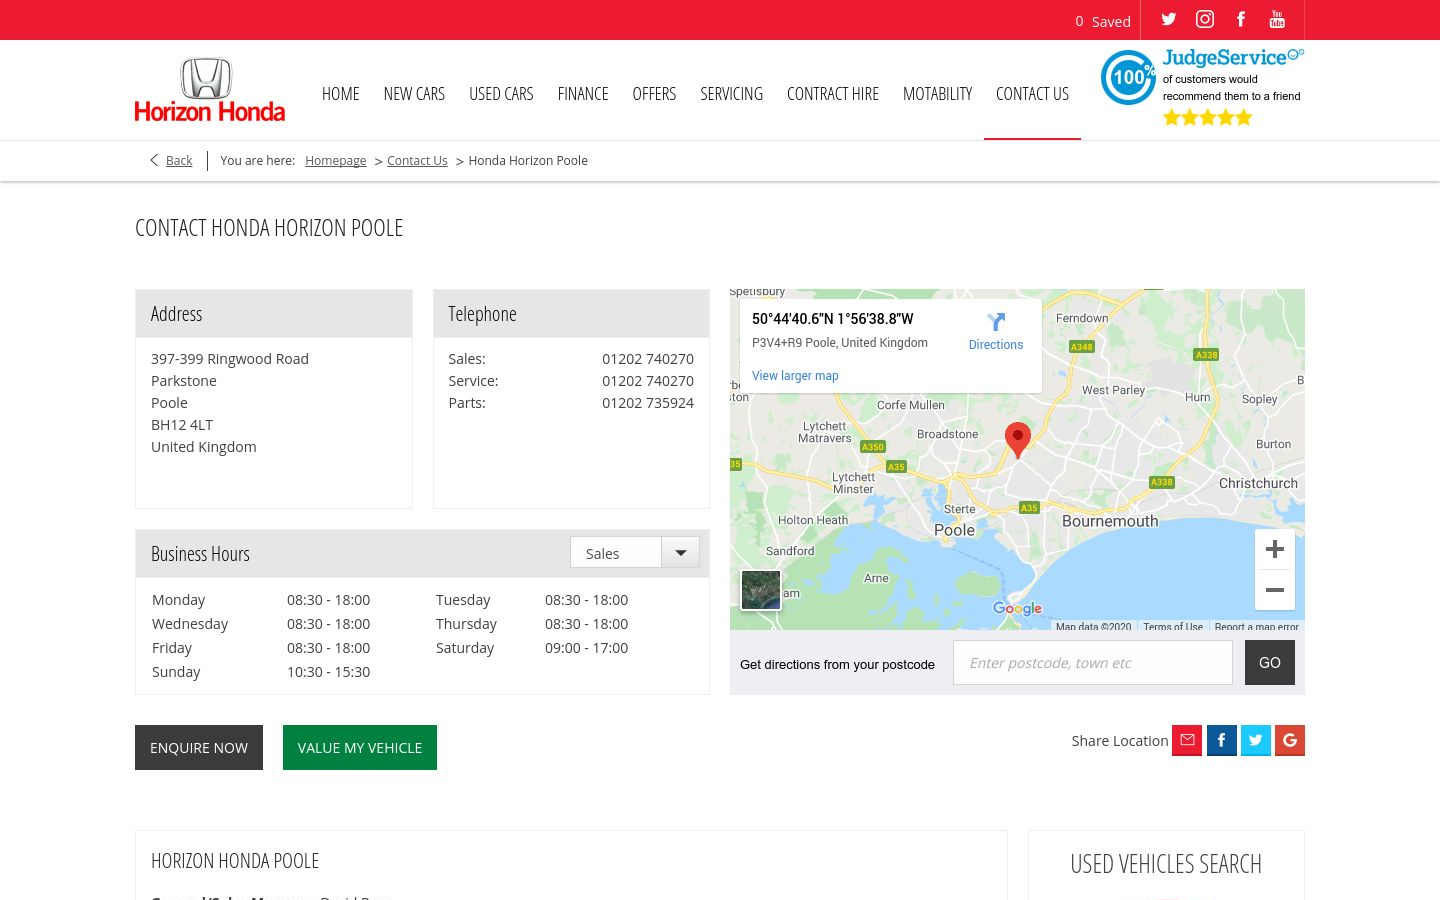Click the Business Hours dropdown arrow
This screenshot has height=900, width=1440.
(x=681, y=553)
